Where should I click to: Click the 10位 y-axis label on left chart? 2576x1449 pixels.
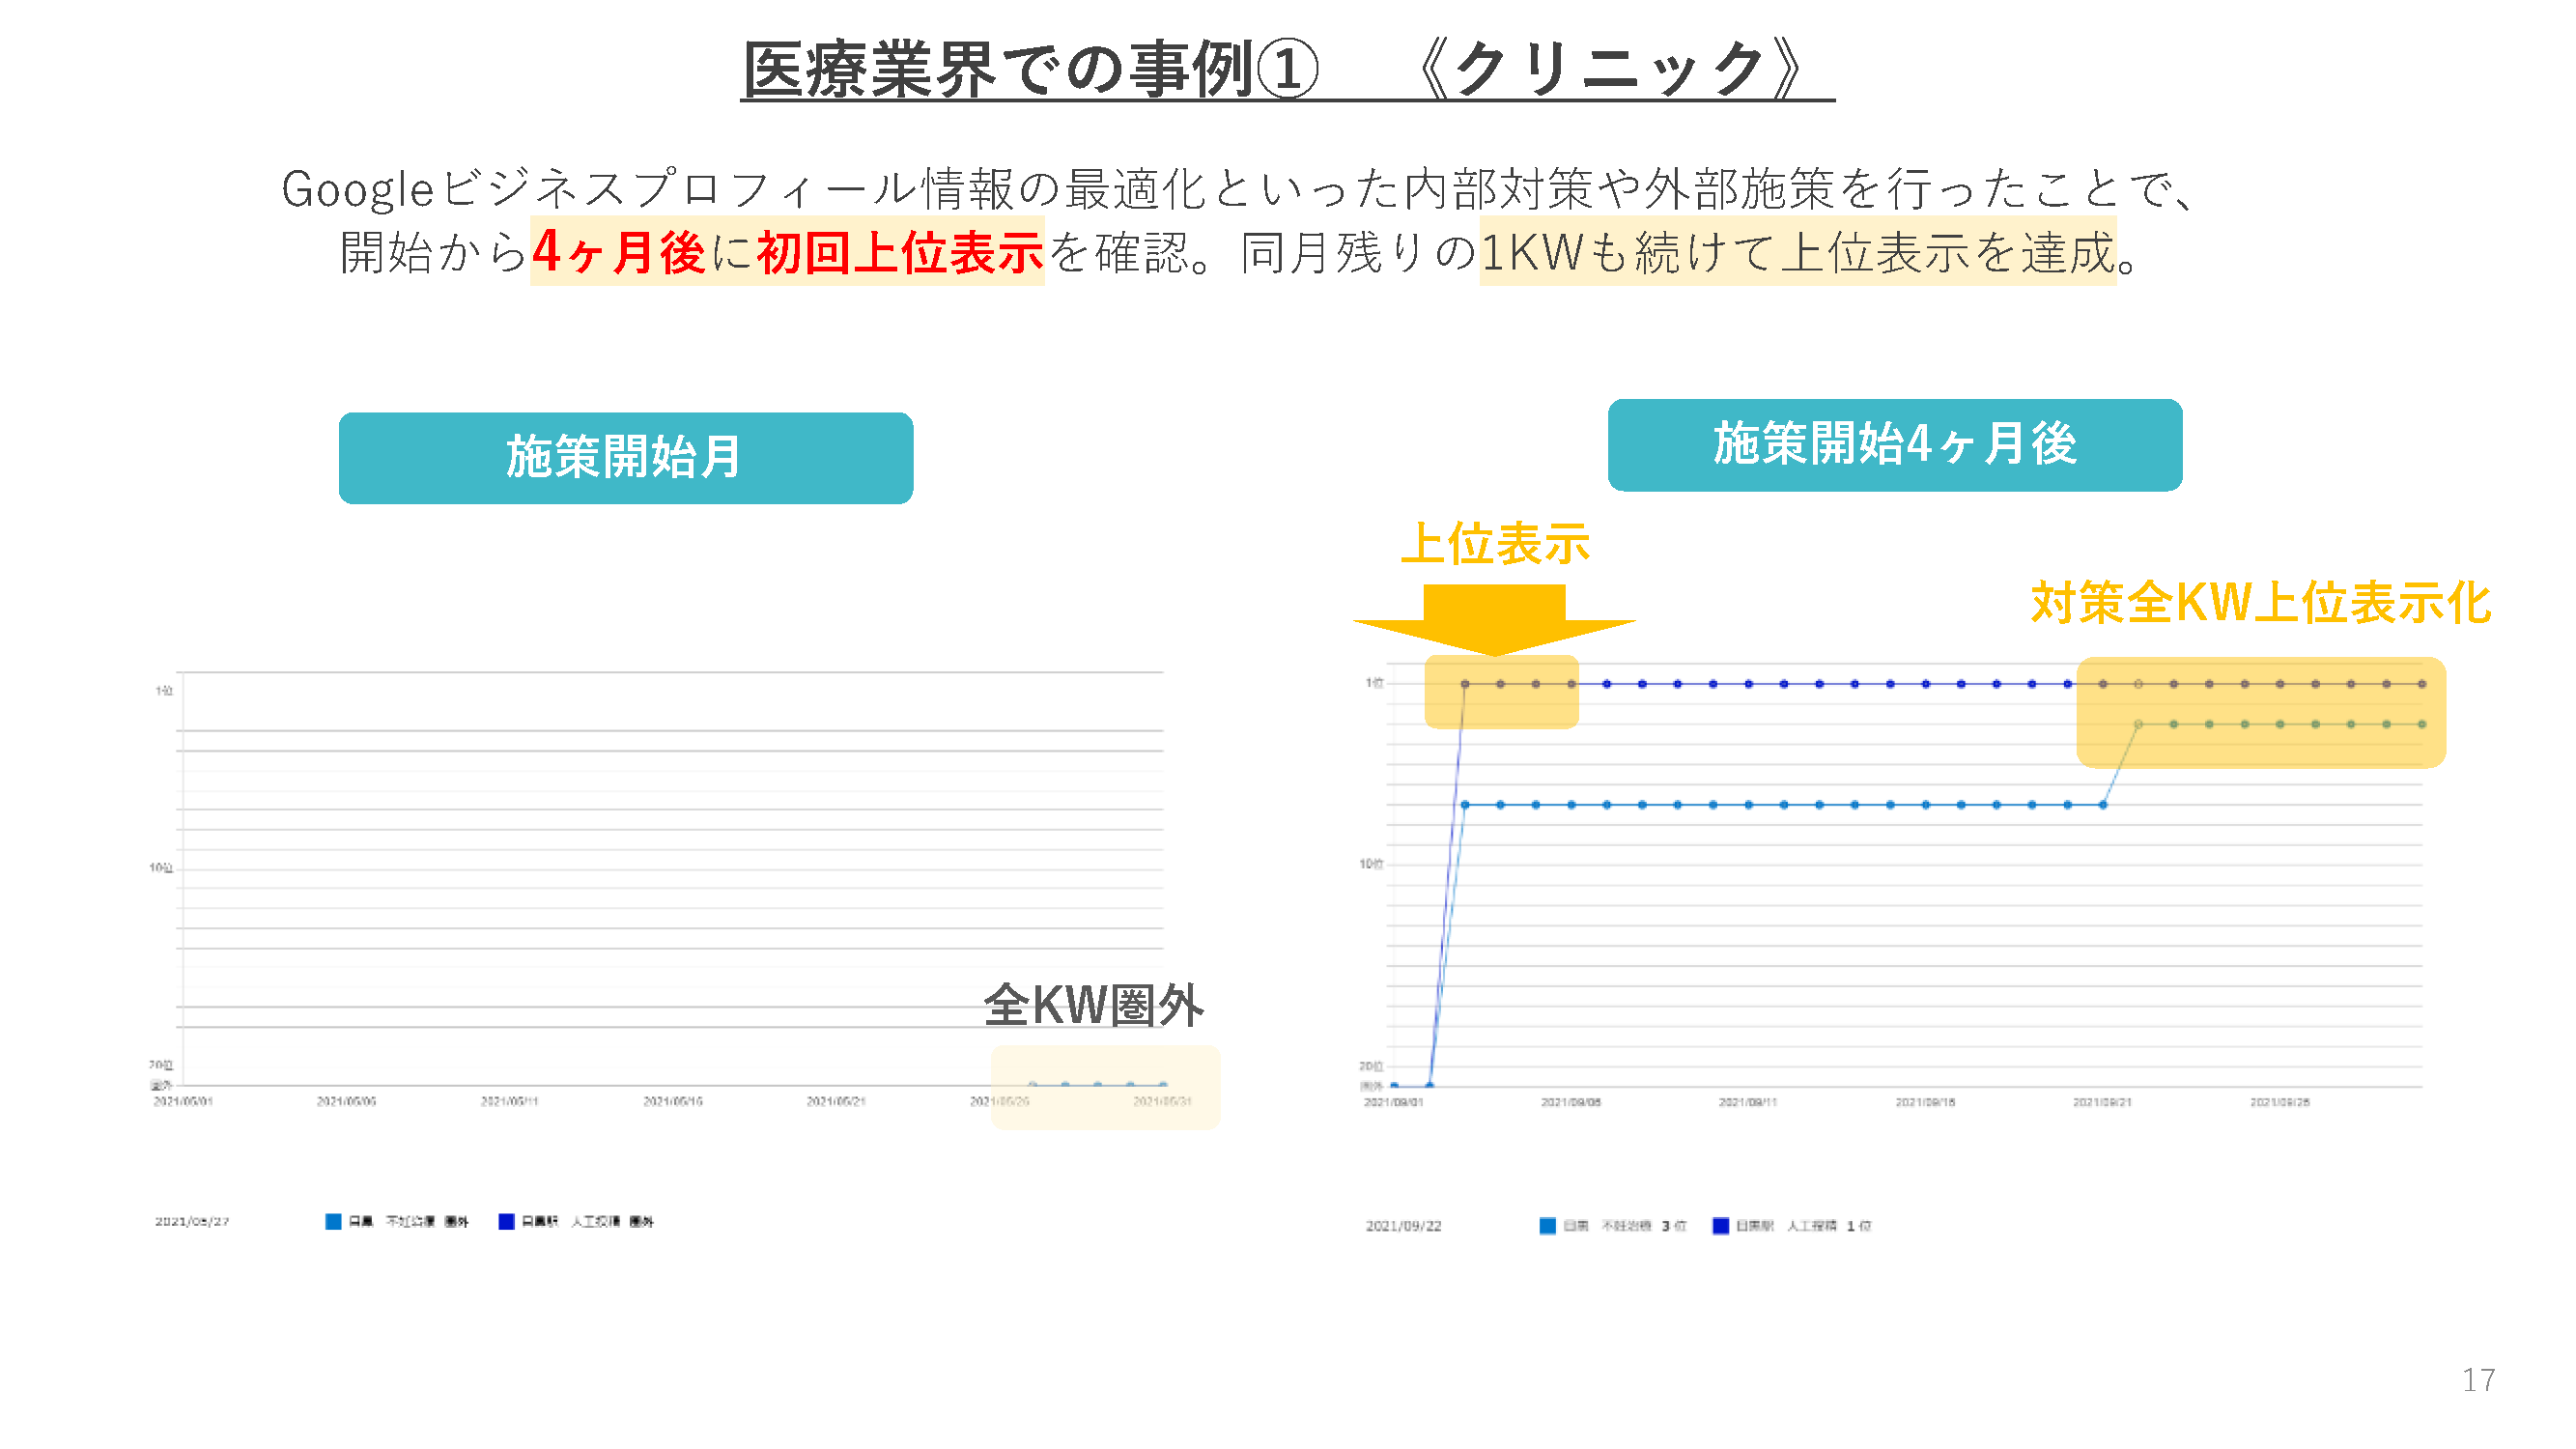[x=160, y=868]
